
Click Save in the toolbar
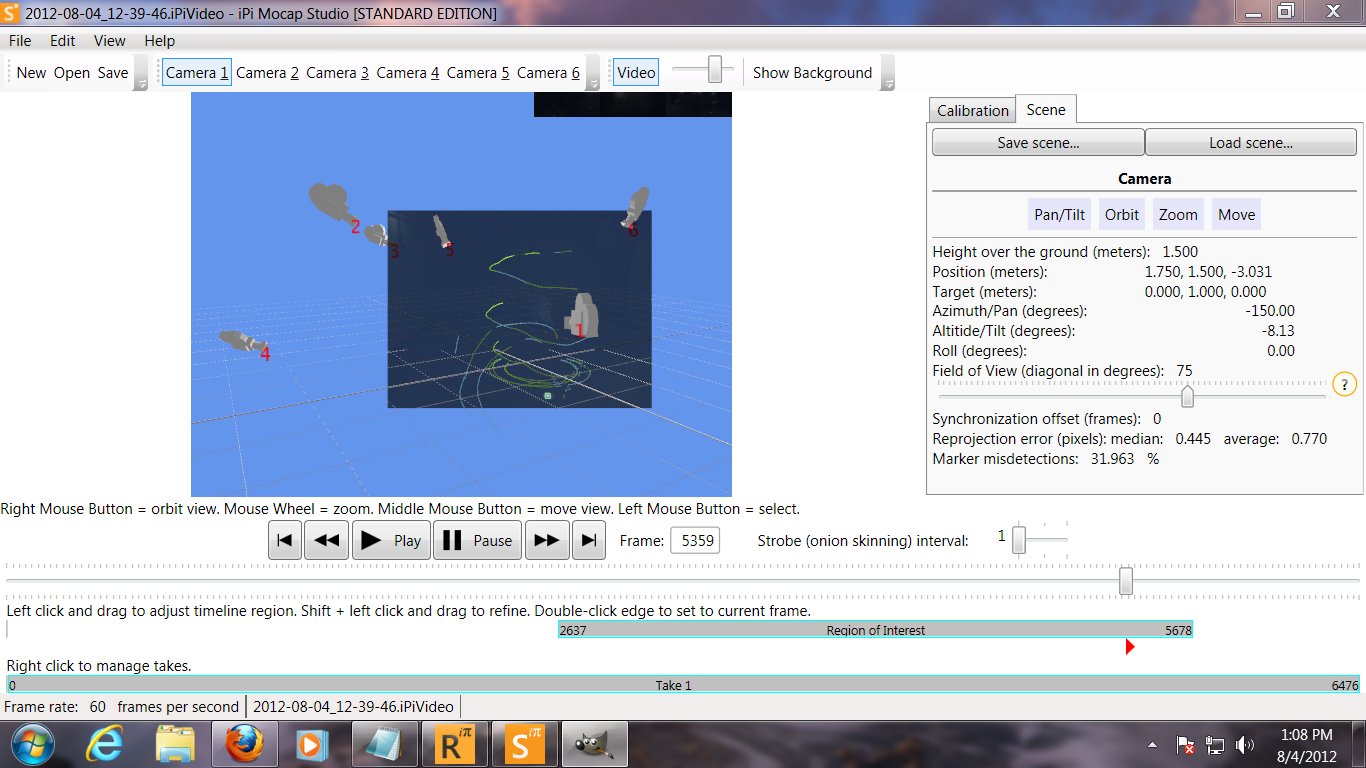click(x=113, y=72)
